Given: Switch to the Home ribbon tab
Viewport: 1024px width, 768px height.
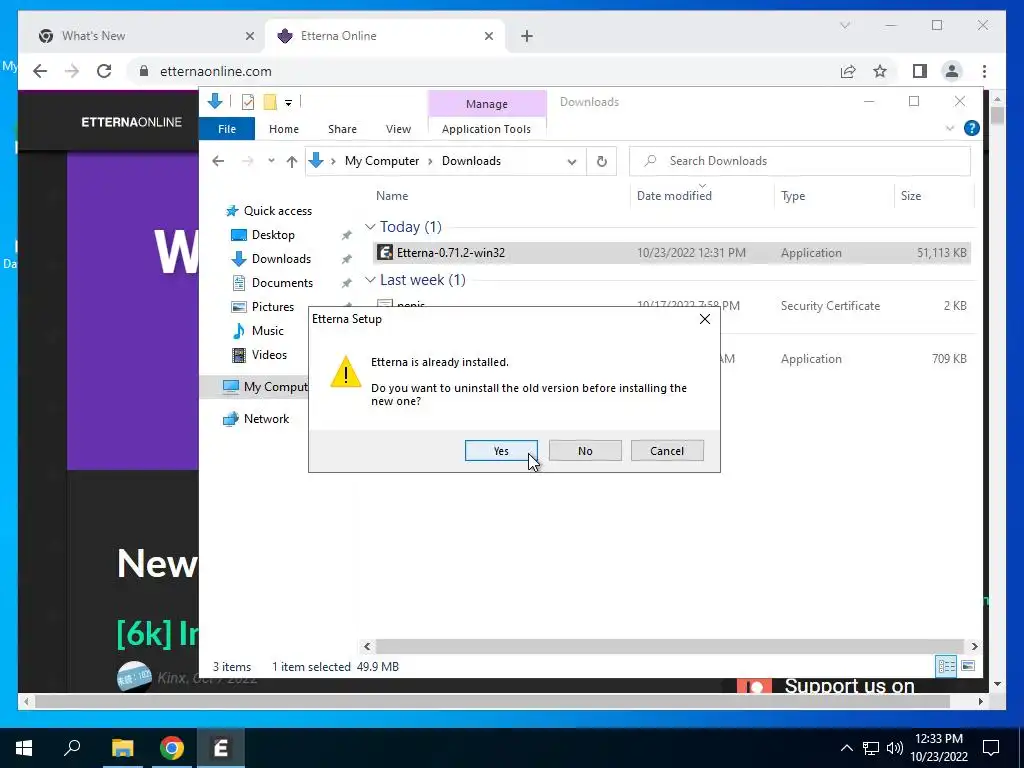Looking at the screenshot, I should click(283, 129).
